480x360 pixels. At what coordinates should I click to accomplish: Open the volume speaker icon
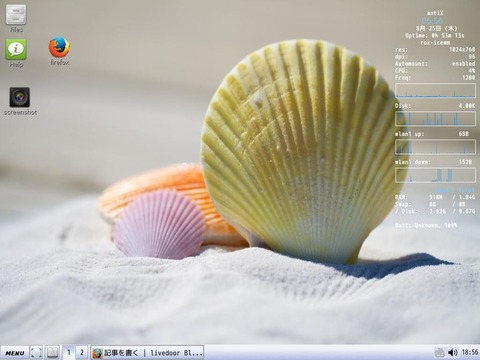[453, 352]
